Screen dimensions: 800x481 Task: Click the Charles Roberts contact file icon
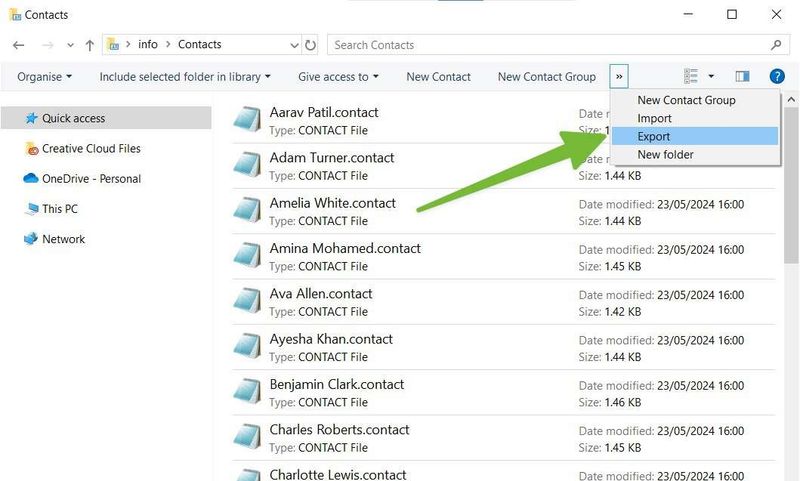247,437
